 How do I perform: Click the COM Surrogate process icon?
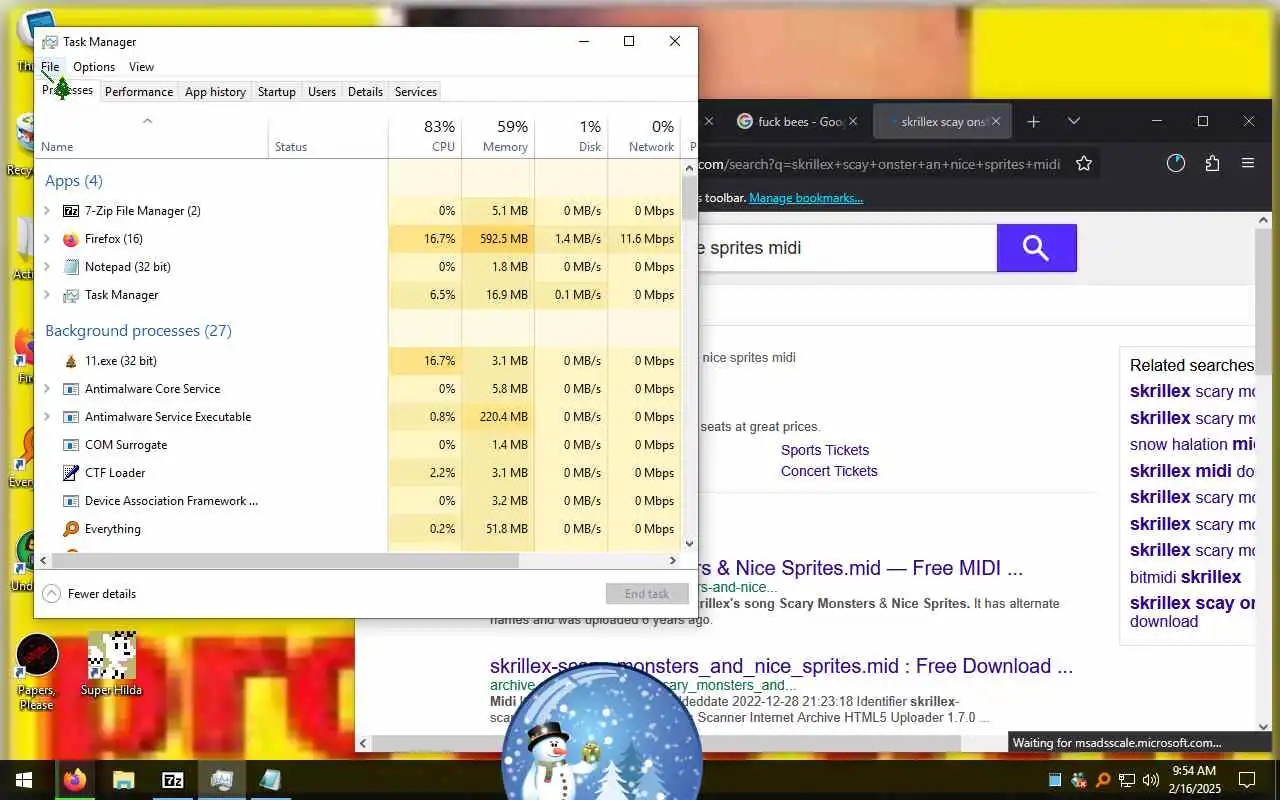[x=71, y=445]
